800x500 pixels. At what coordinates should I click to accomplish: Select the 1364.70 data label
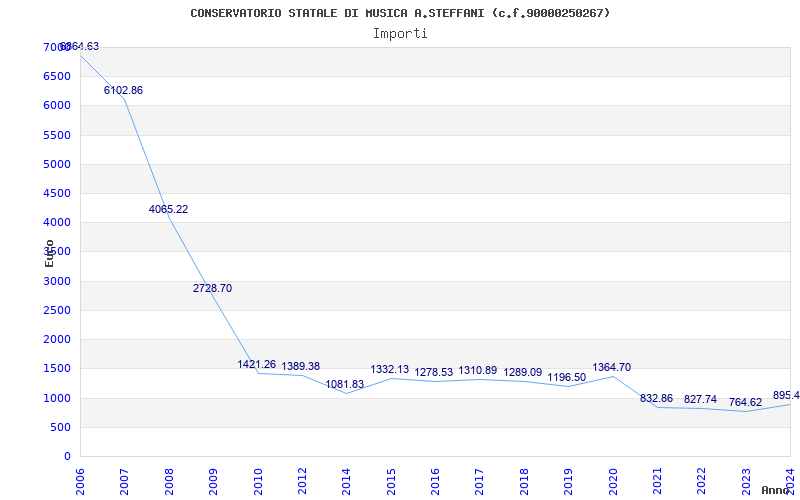[x=612, y=367]
